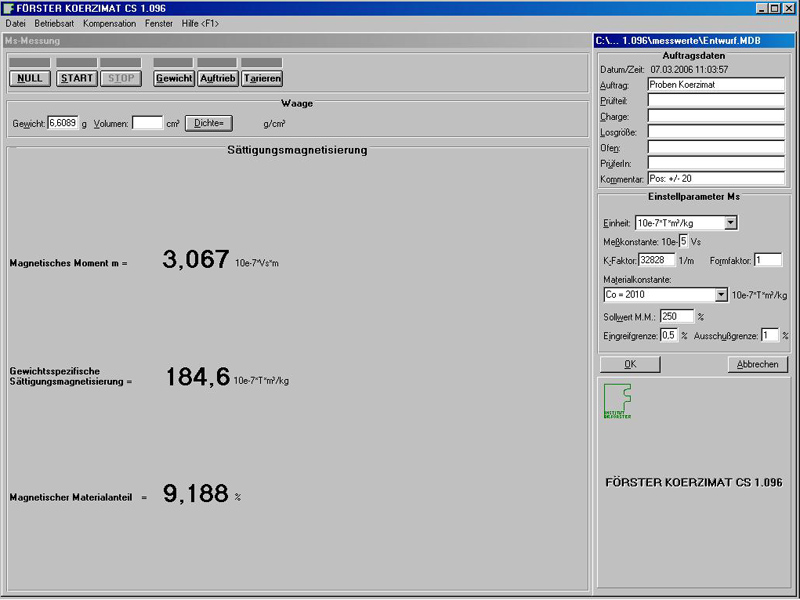Expand the Einheit unit dropdown

(x=730, y=223)
